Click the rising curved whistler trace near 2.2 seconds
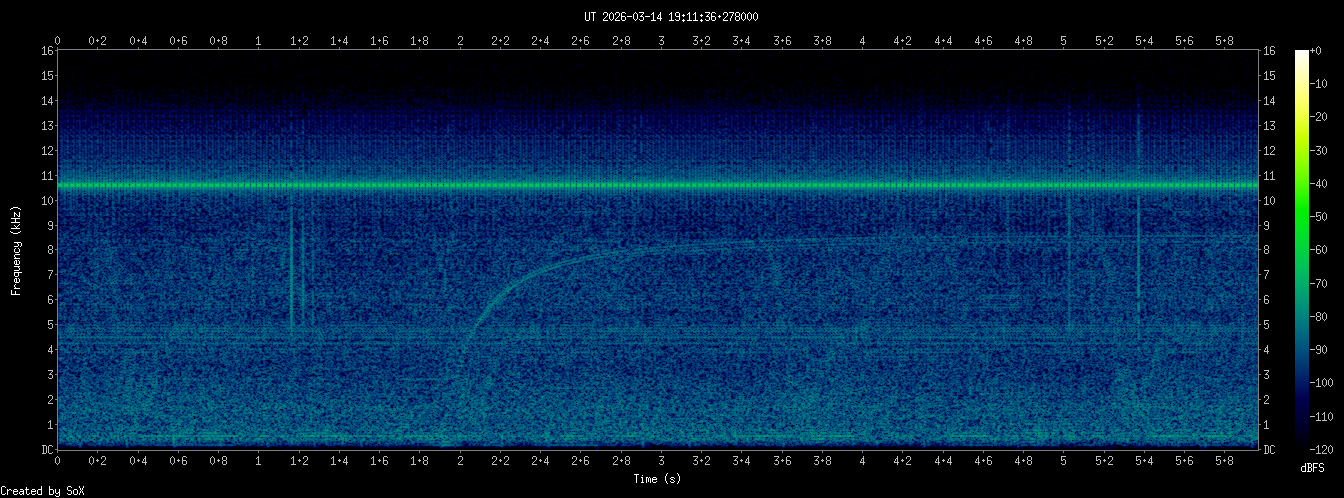The width and height of the screenshot is (1344, 498). [x=498, y=288]
